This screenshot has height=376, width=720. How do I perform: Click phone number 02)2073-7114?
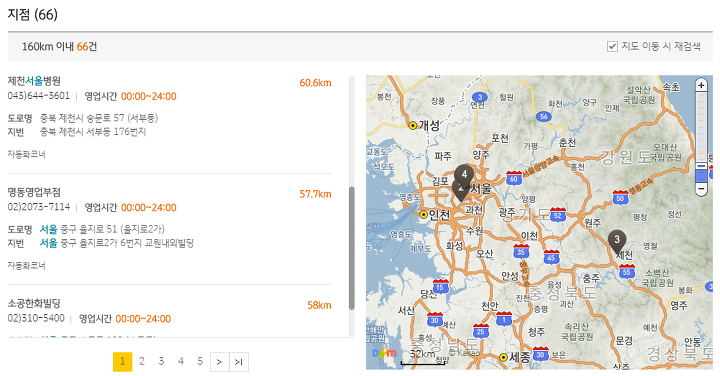point(39,207)
